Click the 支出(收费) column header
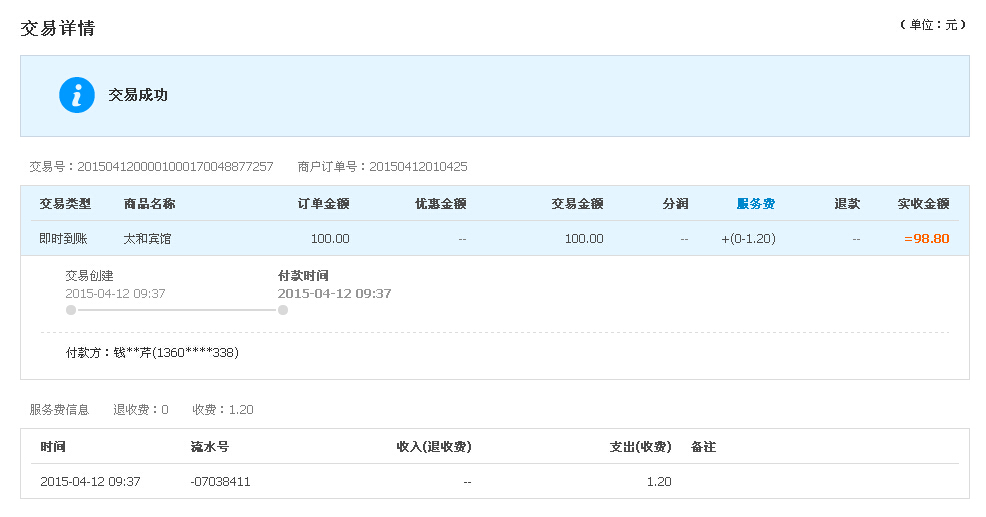 coord(640,447)
